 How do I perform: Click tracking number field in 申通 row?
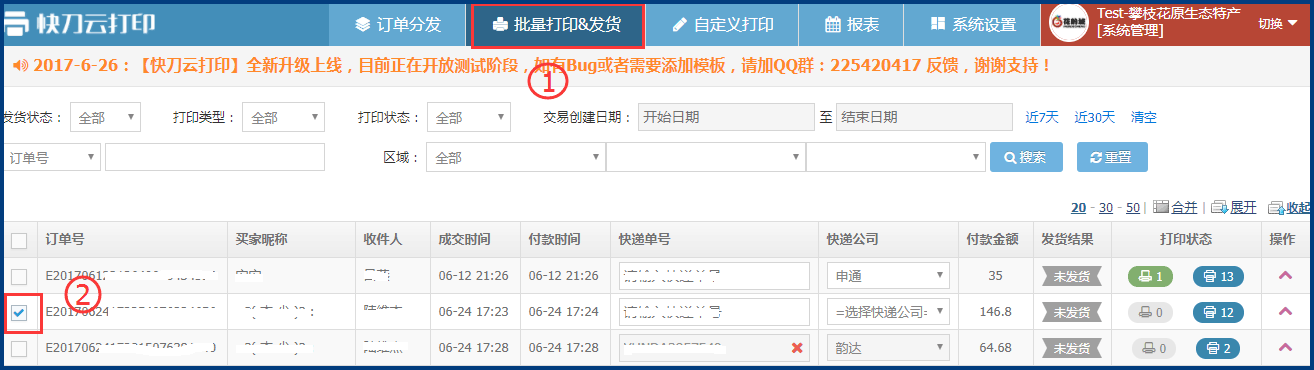[714, 276]
